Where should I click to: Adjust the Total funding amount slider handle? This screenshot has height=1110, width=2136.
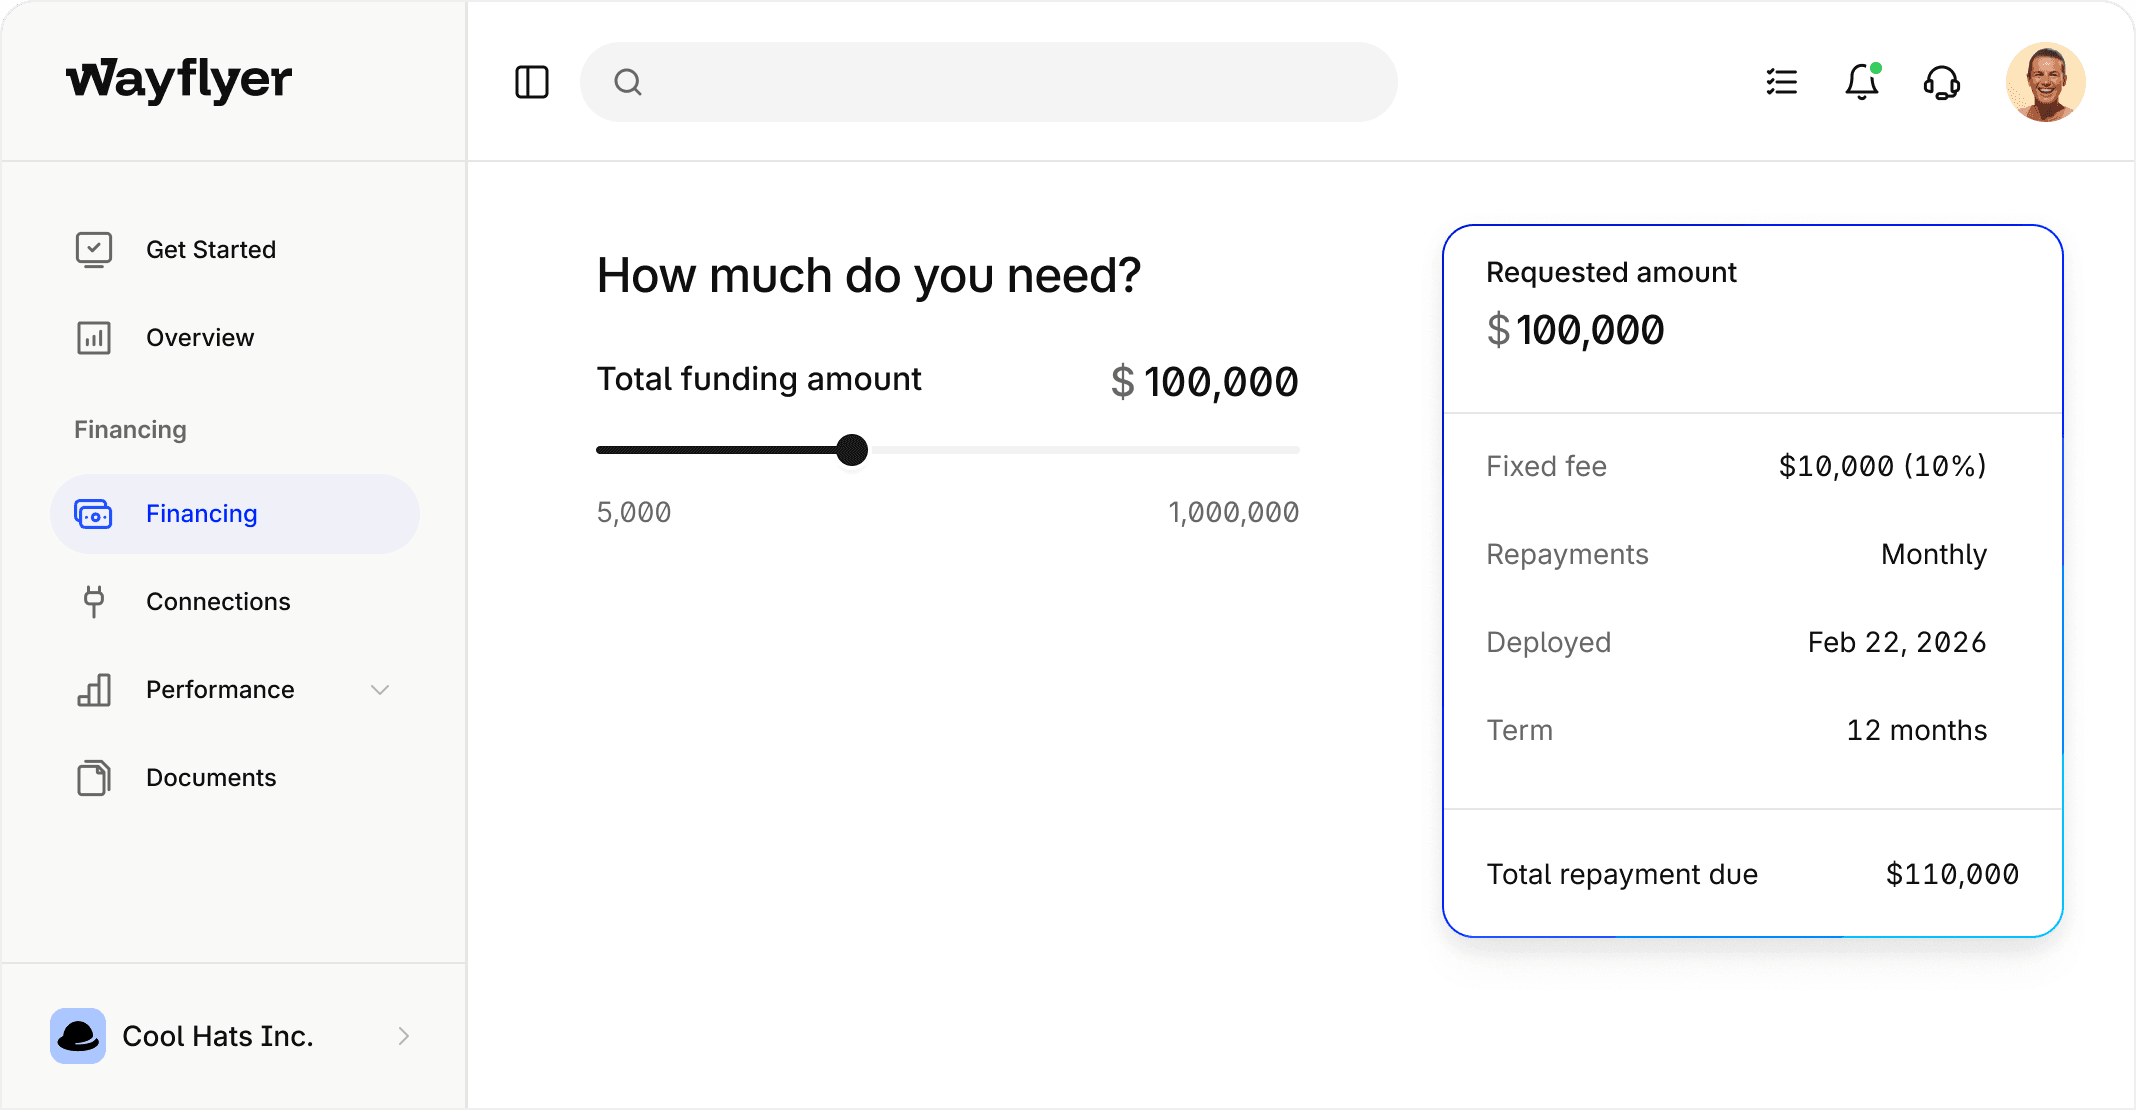tap(852, 450)
